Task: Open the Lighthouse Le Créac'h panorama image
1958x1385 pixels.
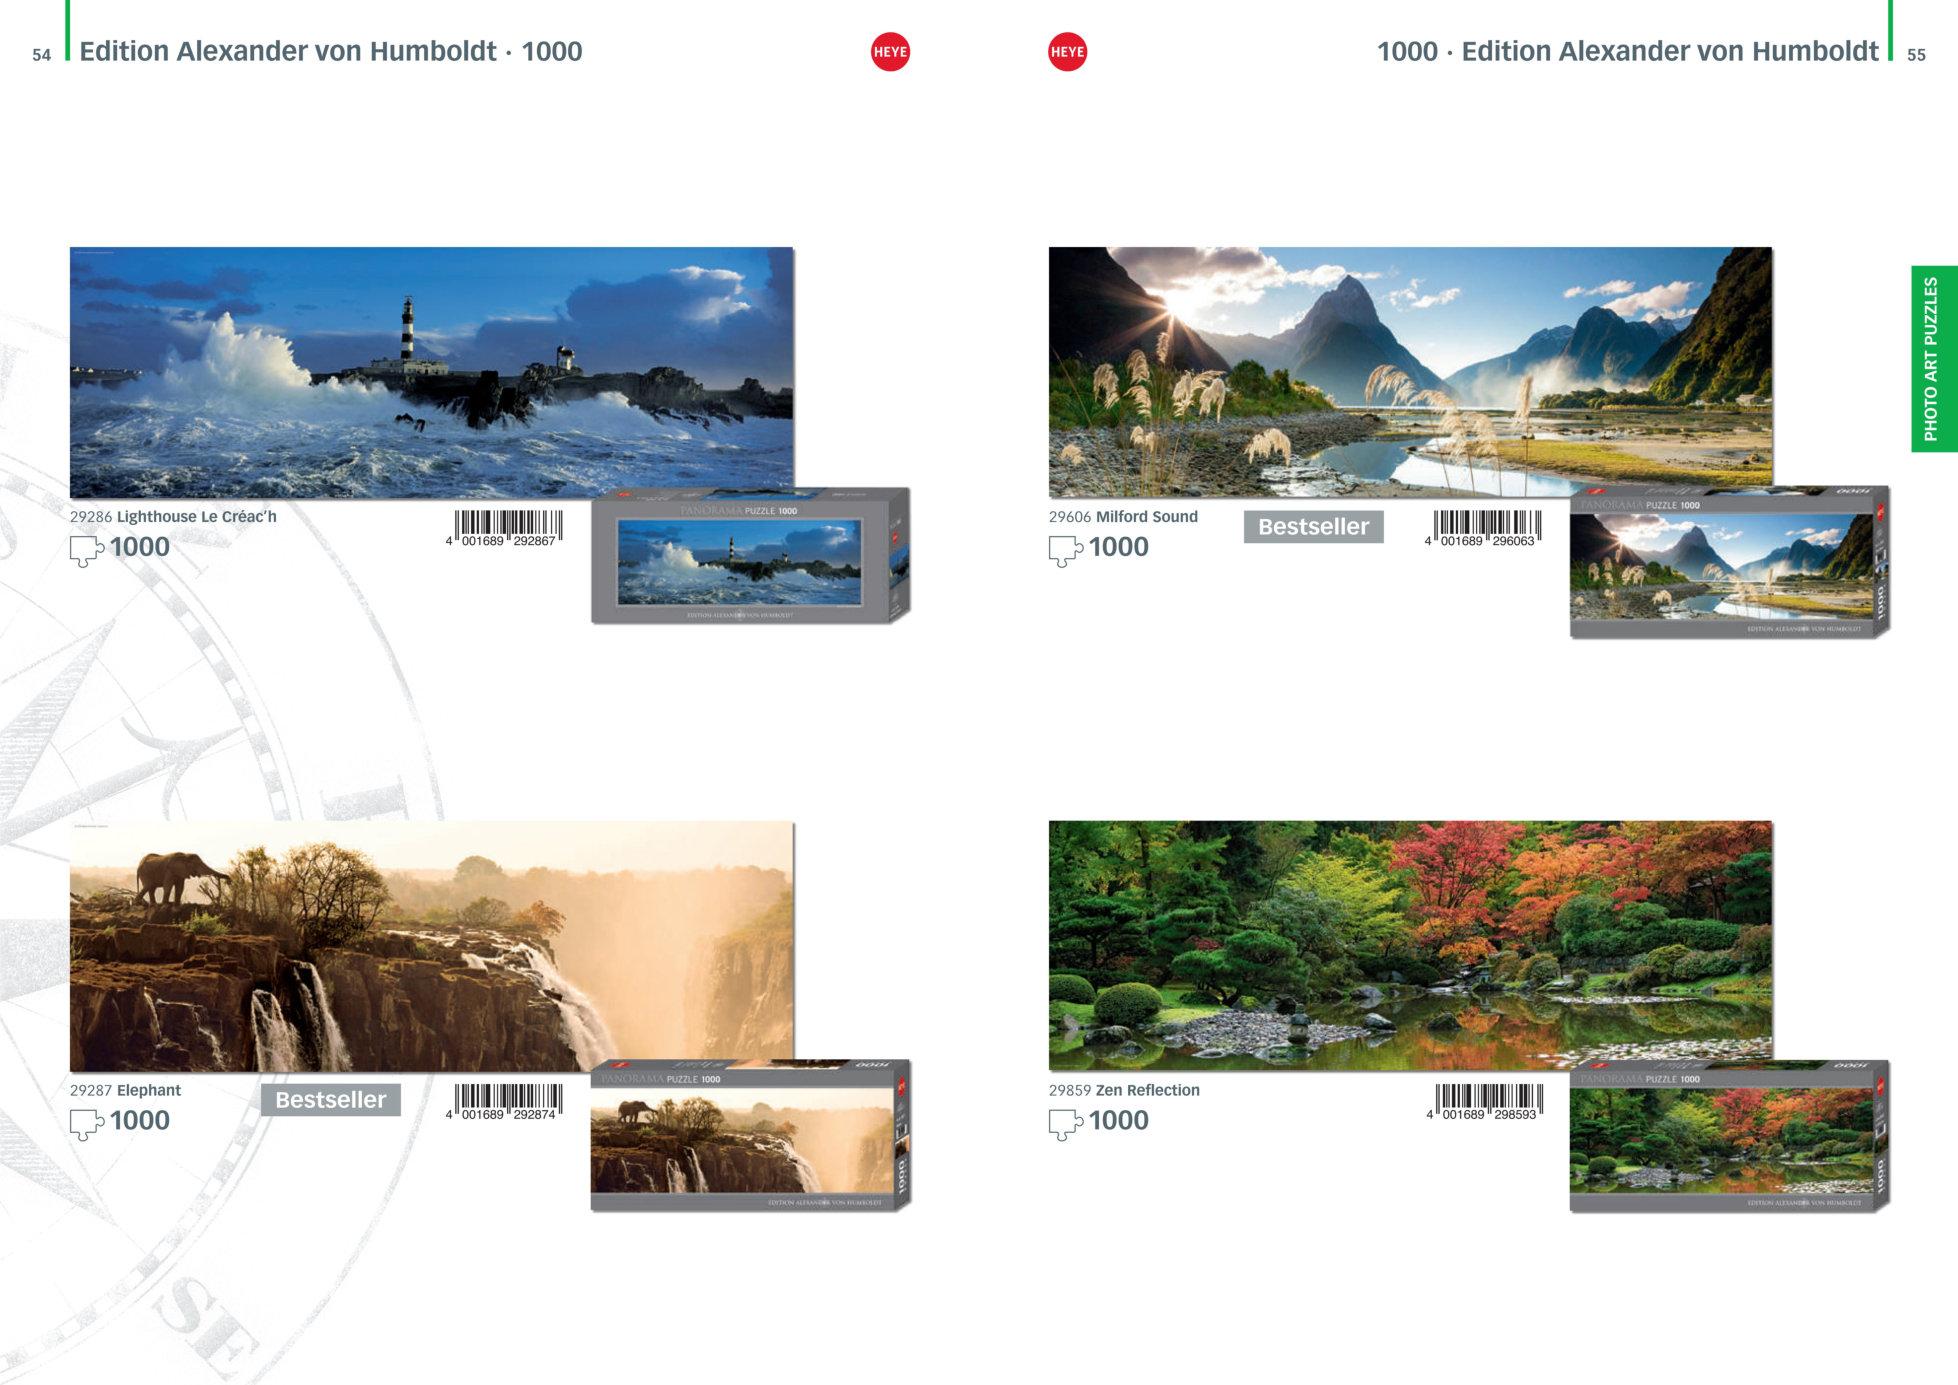Action: tap(431, 371)
